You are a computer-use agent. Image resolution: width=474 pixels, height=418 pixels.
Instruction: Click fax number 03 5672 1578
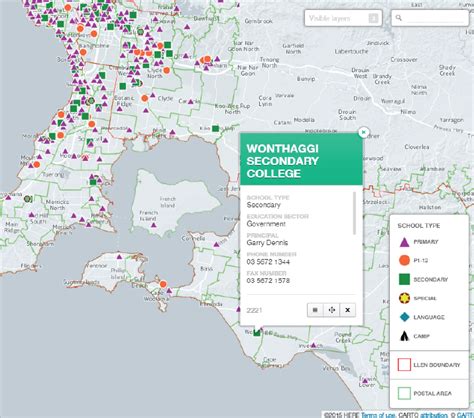[x=268, y=281]
